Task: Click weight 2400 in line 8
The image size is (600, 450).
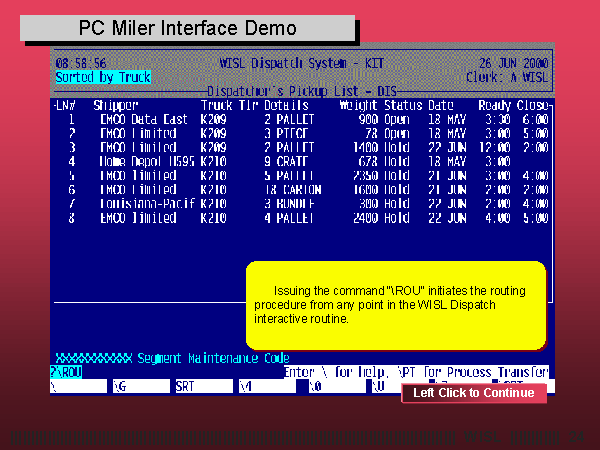Action: coord(365,218)
